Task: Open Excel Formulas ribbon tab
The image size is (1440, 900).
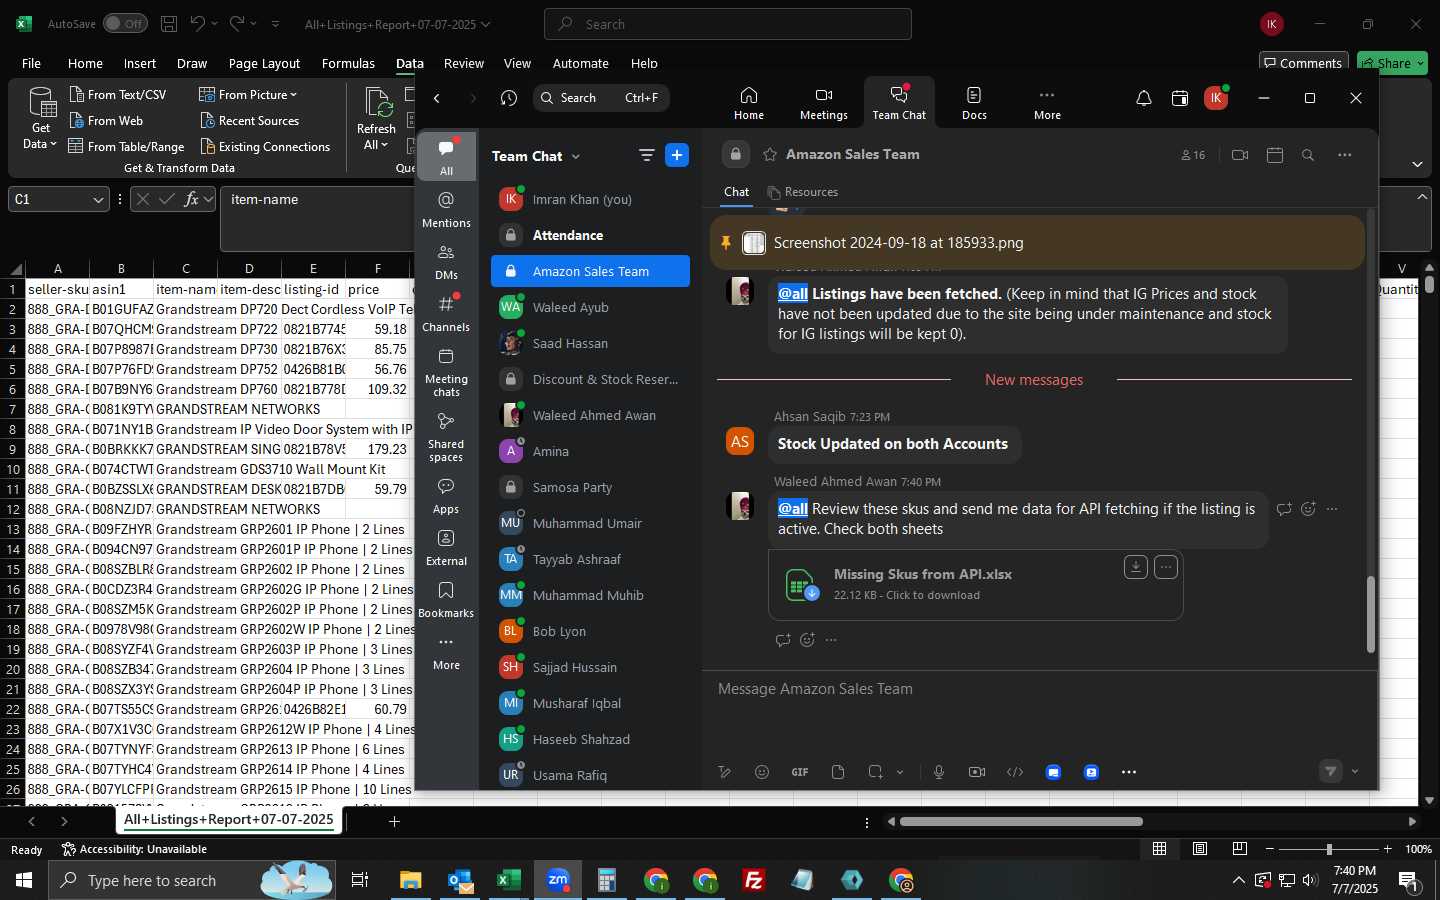Action: 348,63
